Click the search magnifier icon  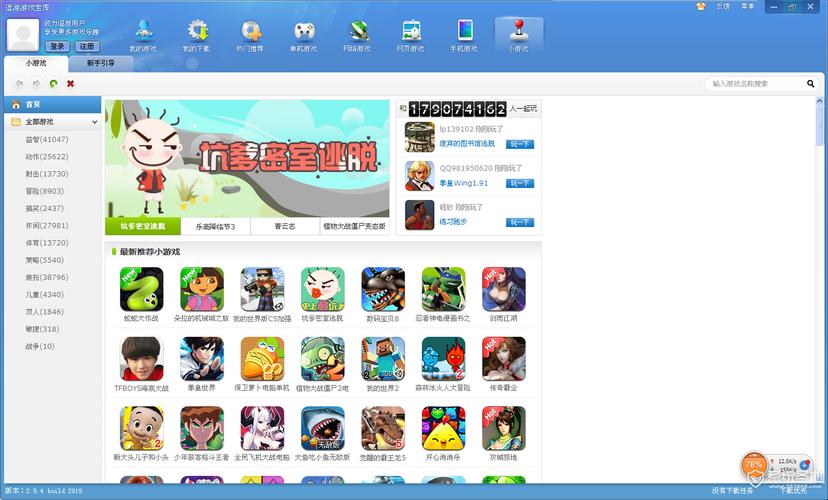point(810,83)
